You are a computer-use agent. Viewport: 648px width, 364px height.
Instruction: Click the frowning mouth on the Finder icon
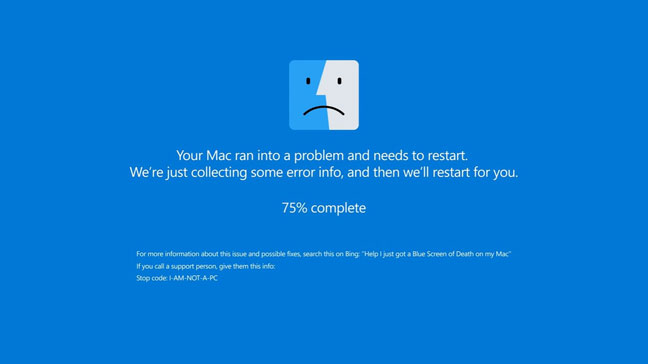tap(324, 110)
